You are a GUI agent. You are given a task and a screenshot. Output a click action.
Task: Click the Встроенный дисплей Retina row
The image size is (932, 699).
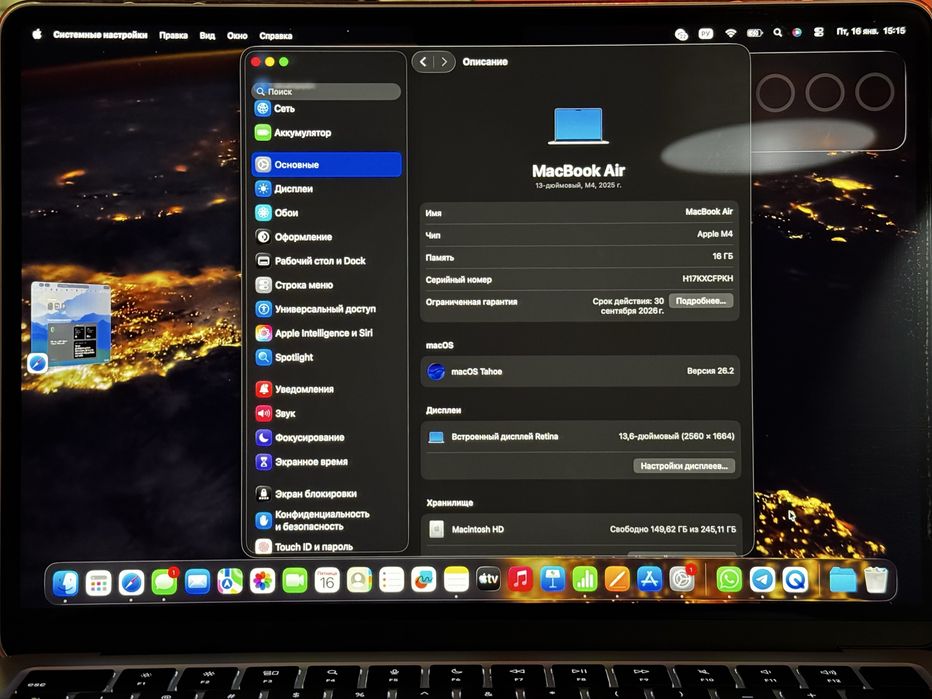(x=580, y=436)
